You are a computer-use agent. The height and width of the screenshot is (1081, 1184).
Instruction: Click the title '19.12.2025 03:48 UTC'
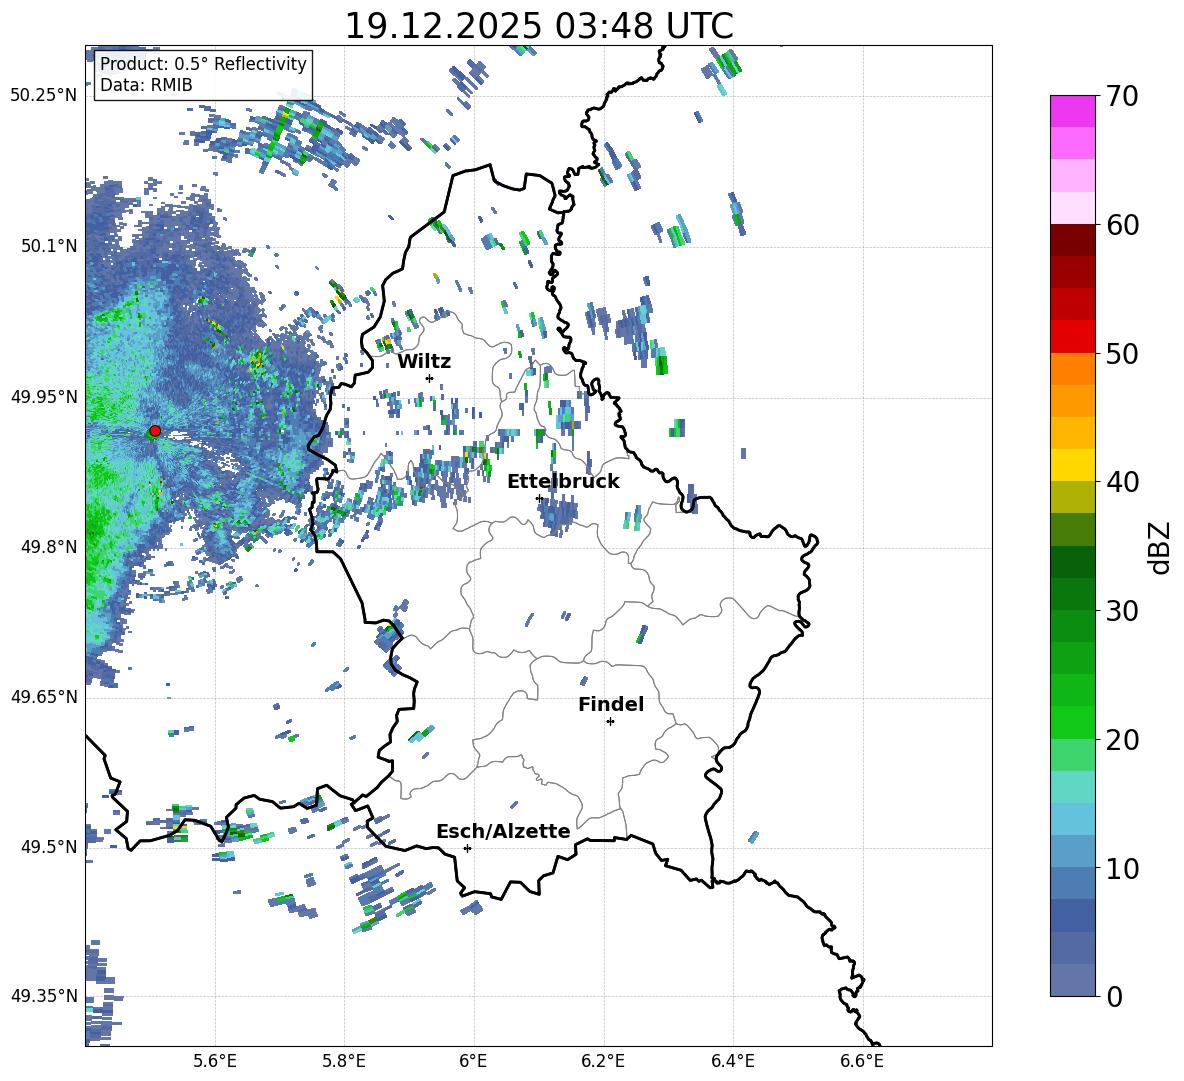click(x=539, y=26)
